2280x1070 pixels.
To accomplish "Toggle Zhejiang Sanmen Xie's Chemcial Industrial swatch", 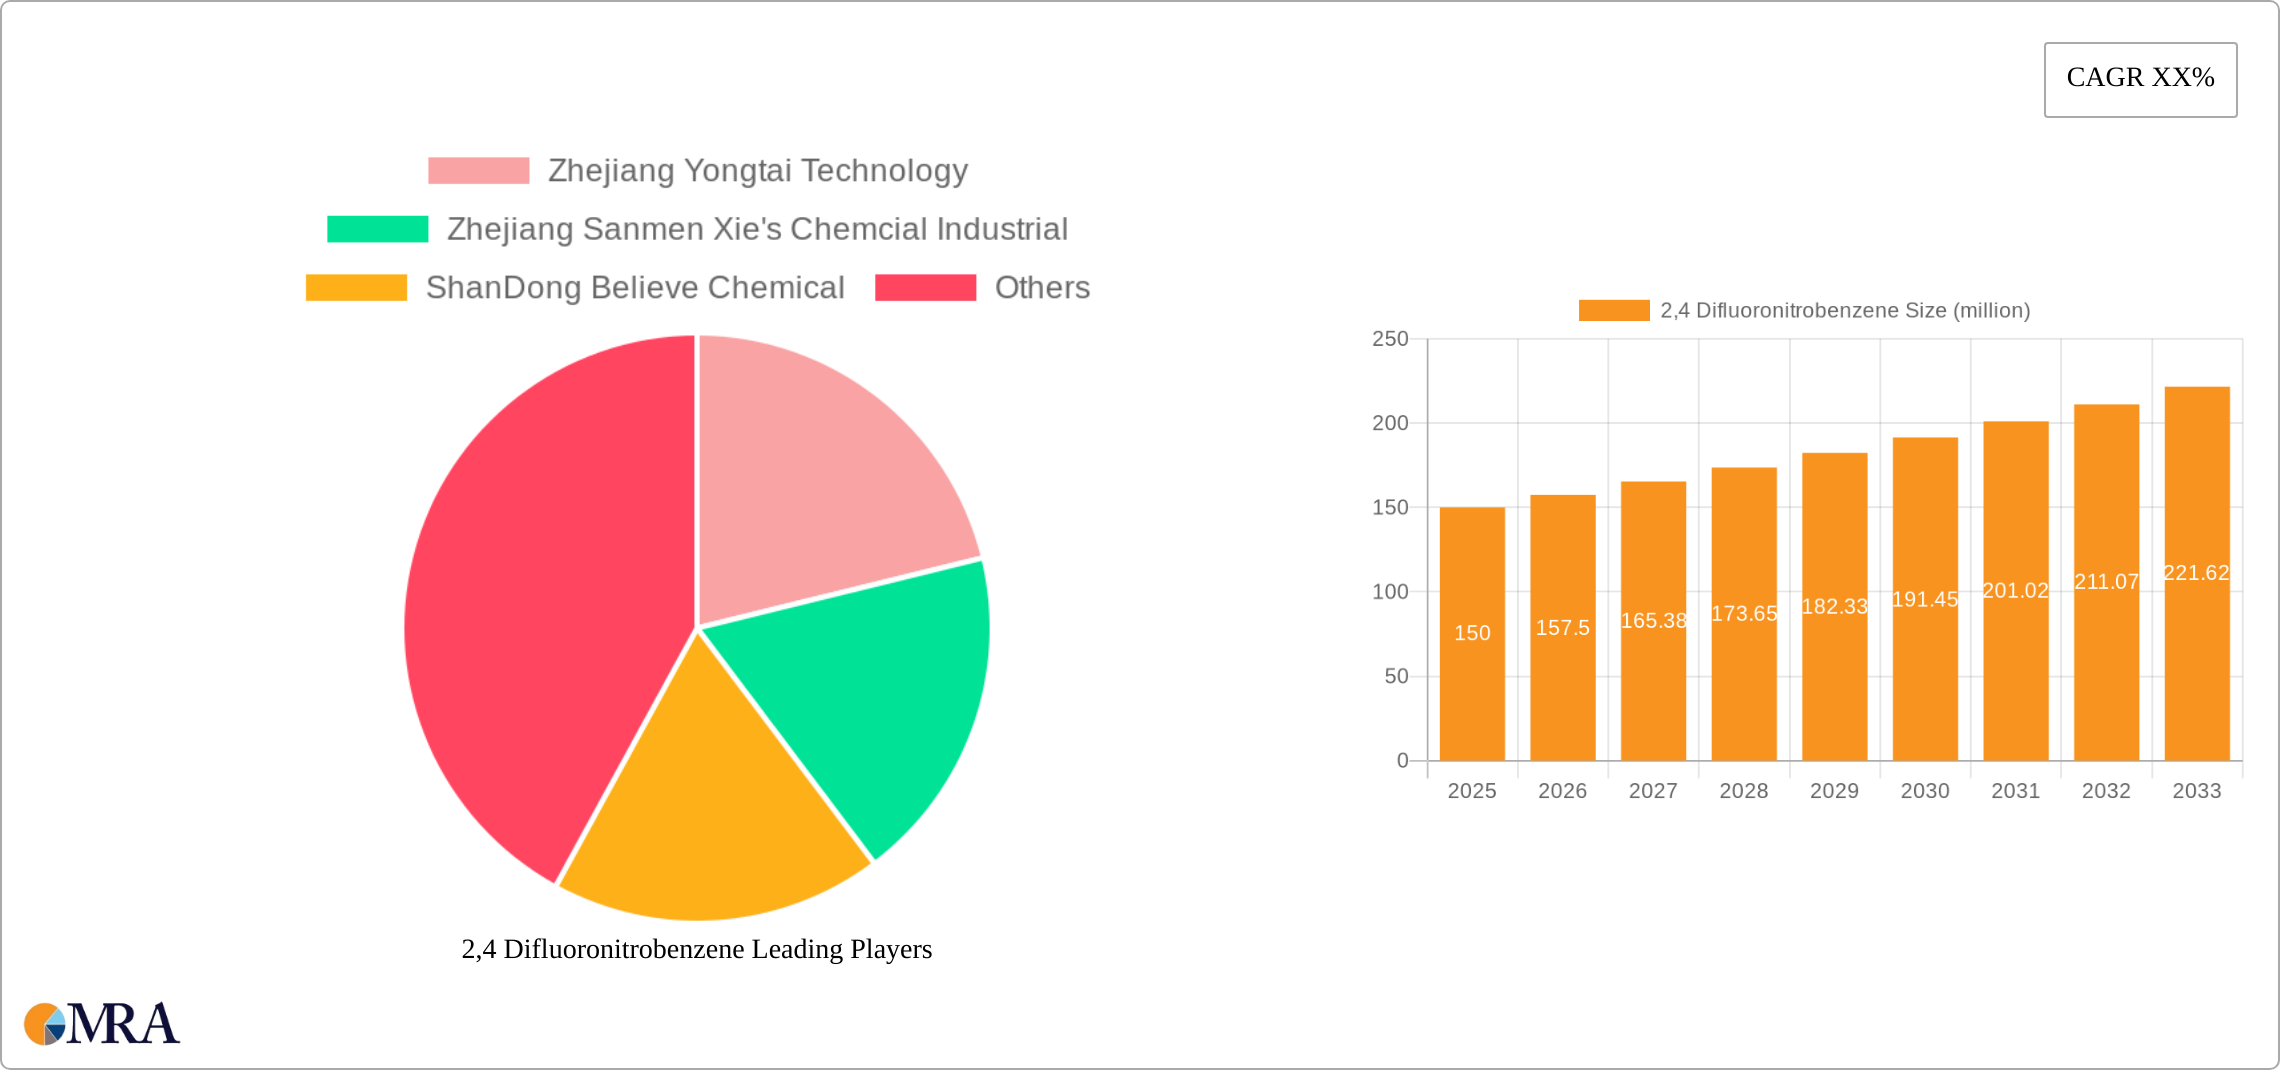I will coord(377,229).
